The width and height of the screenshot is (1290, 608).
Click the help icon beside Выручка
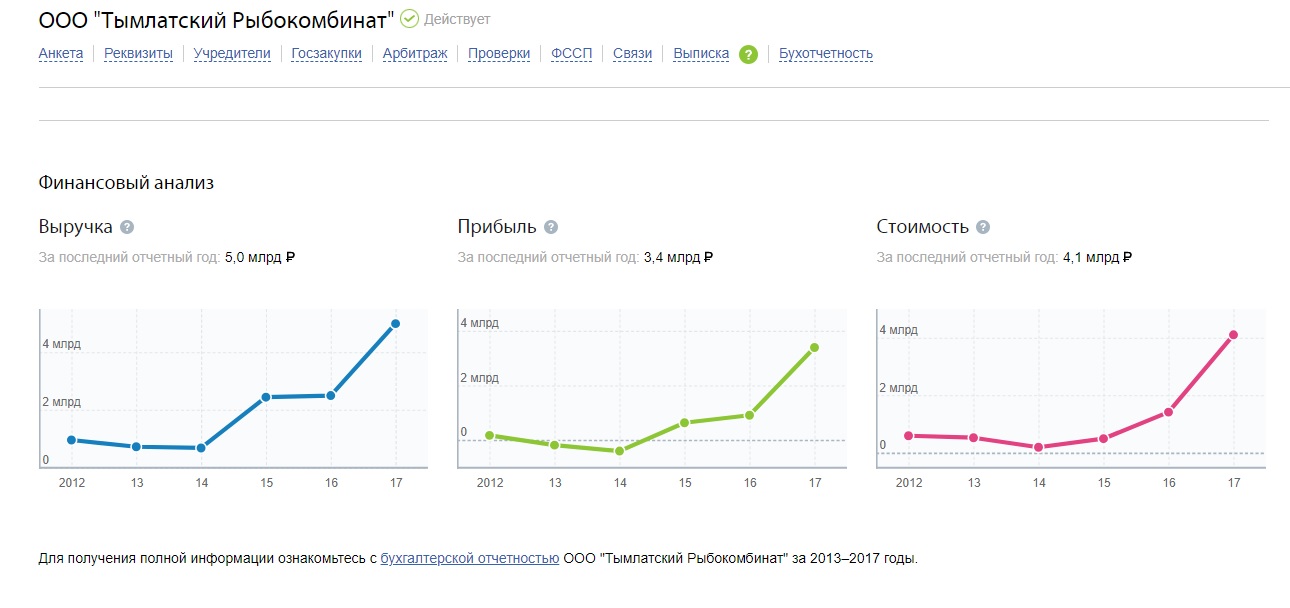tap(127, 227)
